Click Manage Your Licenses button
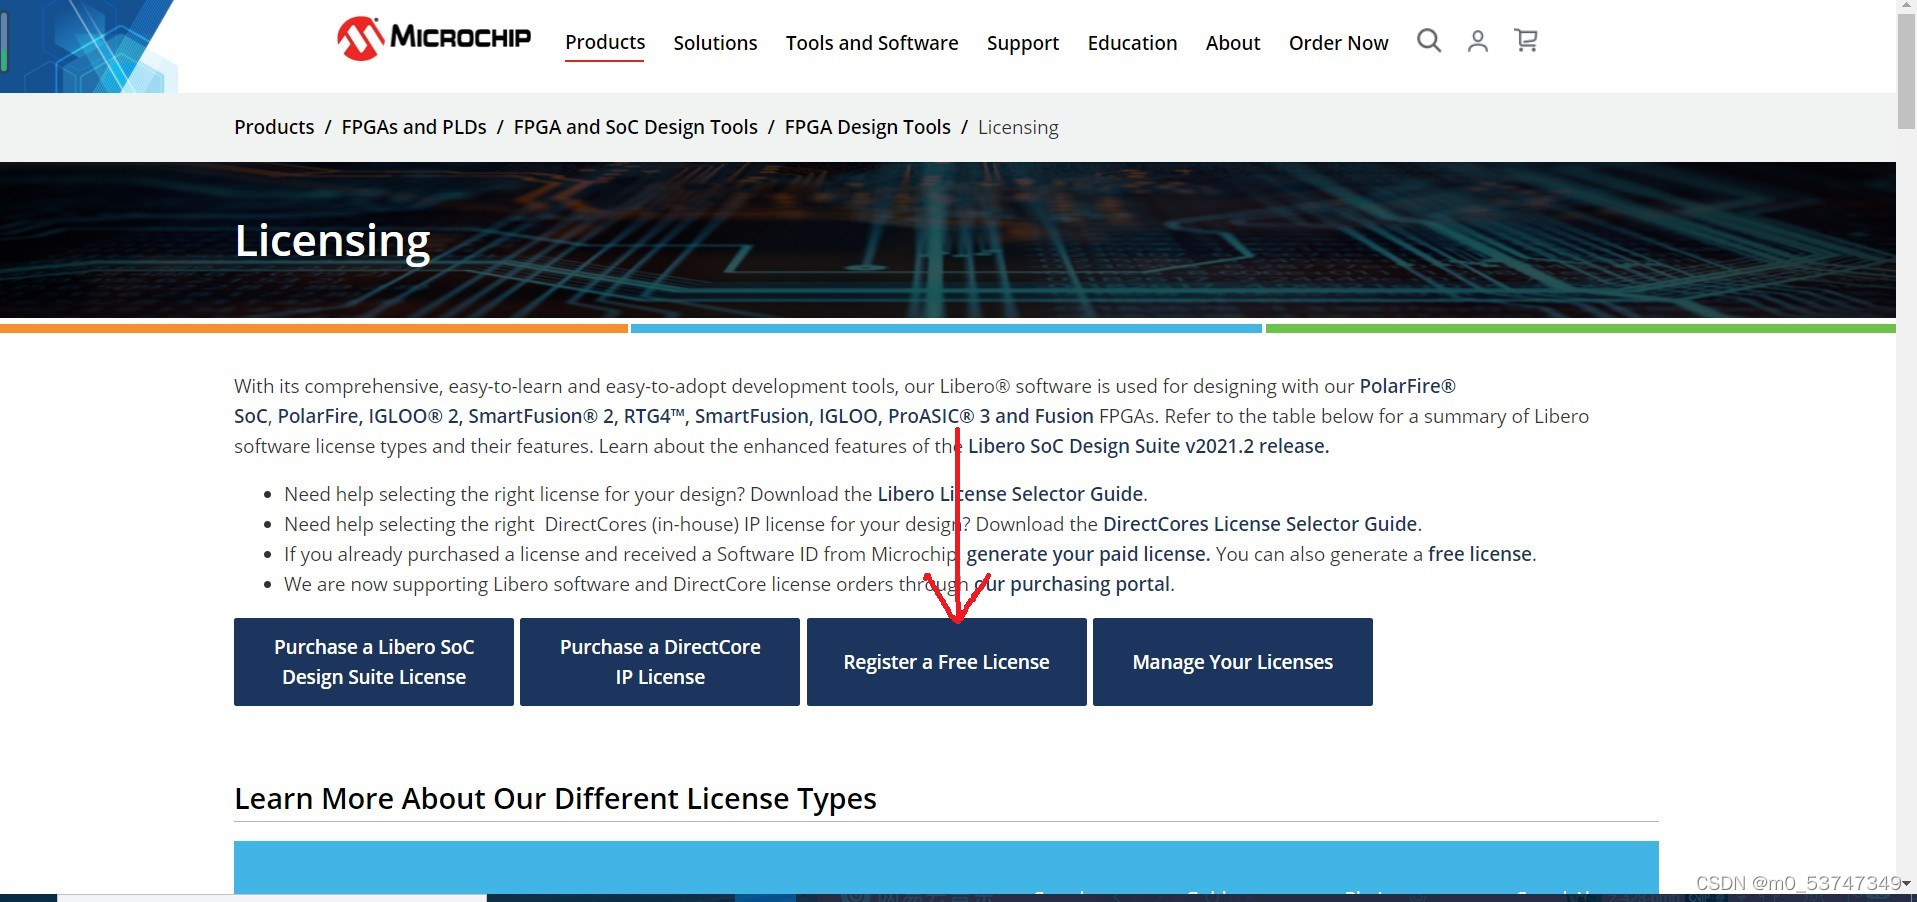Image resolution: width=1917 pixels, height=902 pixels. coord(1233,662)
